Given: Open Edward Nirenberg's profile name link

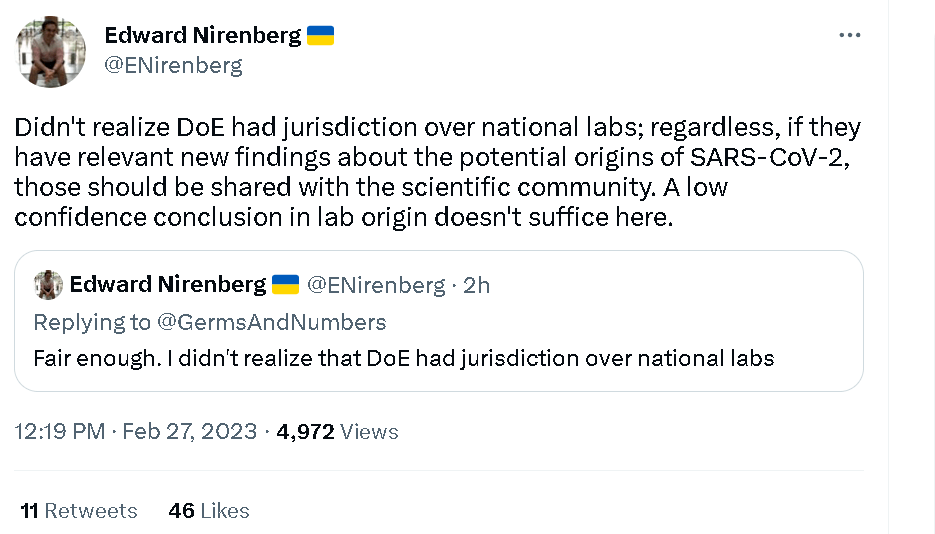Looking at the screenshot, I should coord(203,35).
